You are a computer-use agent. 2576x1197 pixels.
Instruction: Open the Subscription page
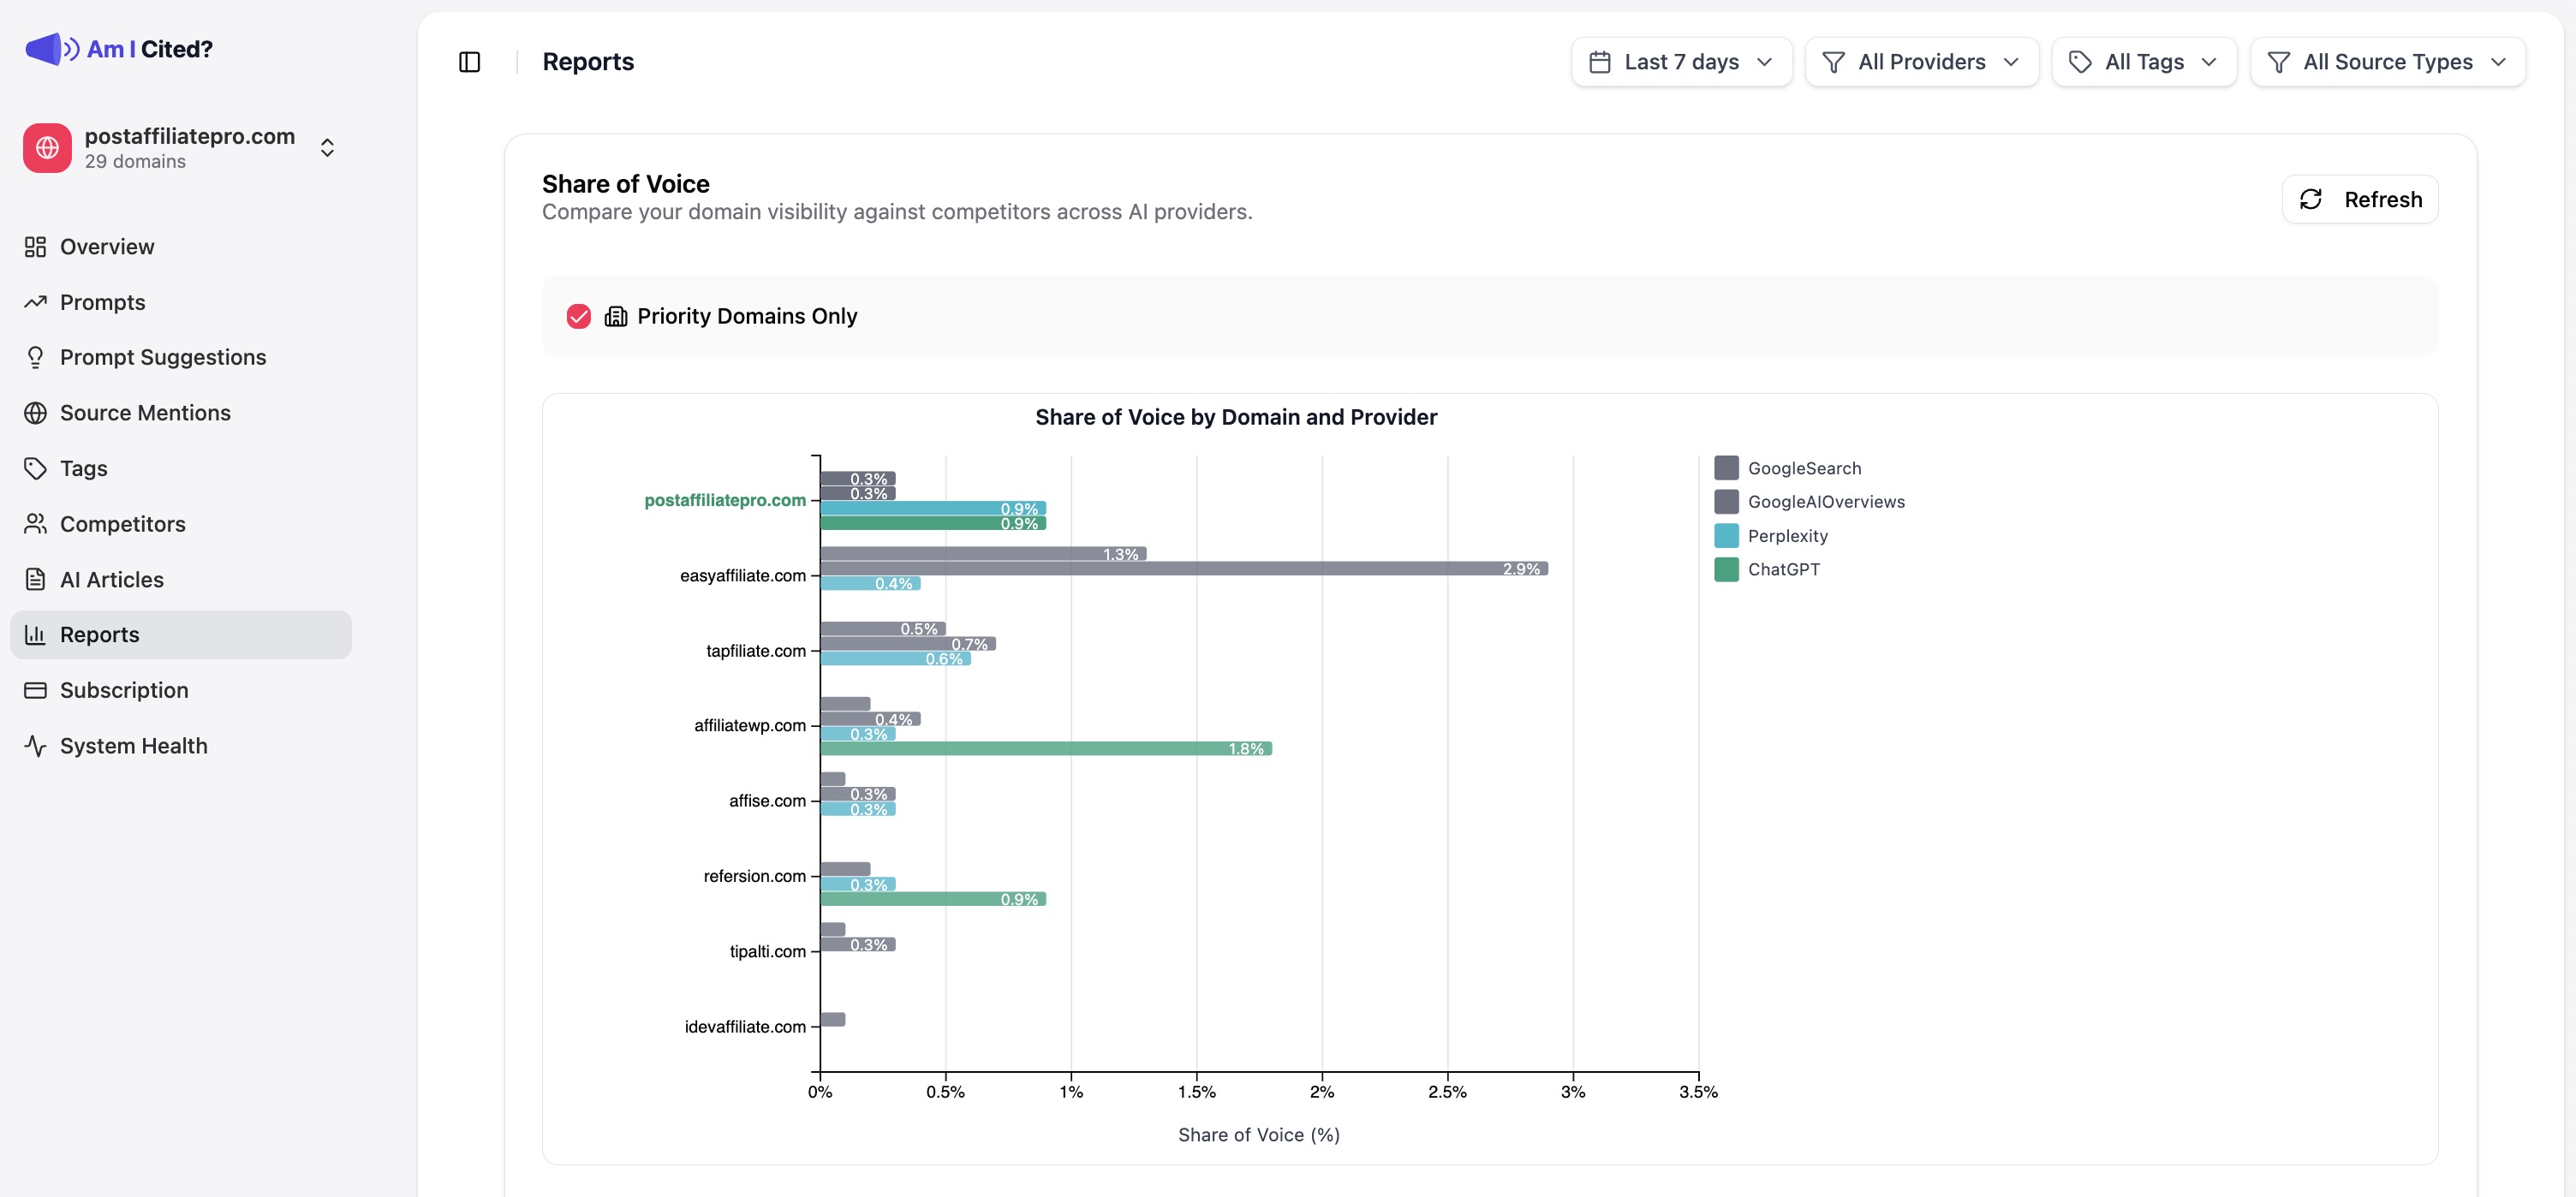(x=122, y=689)
